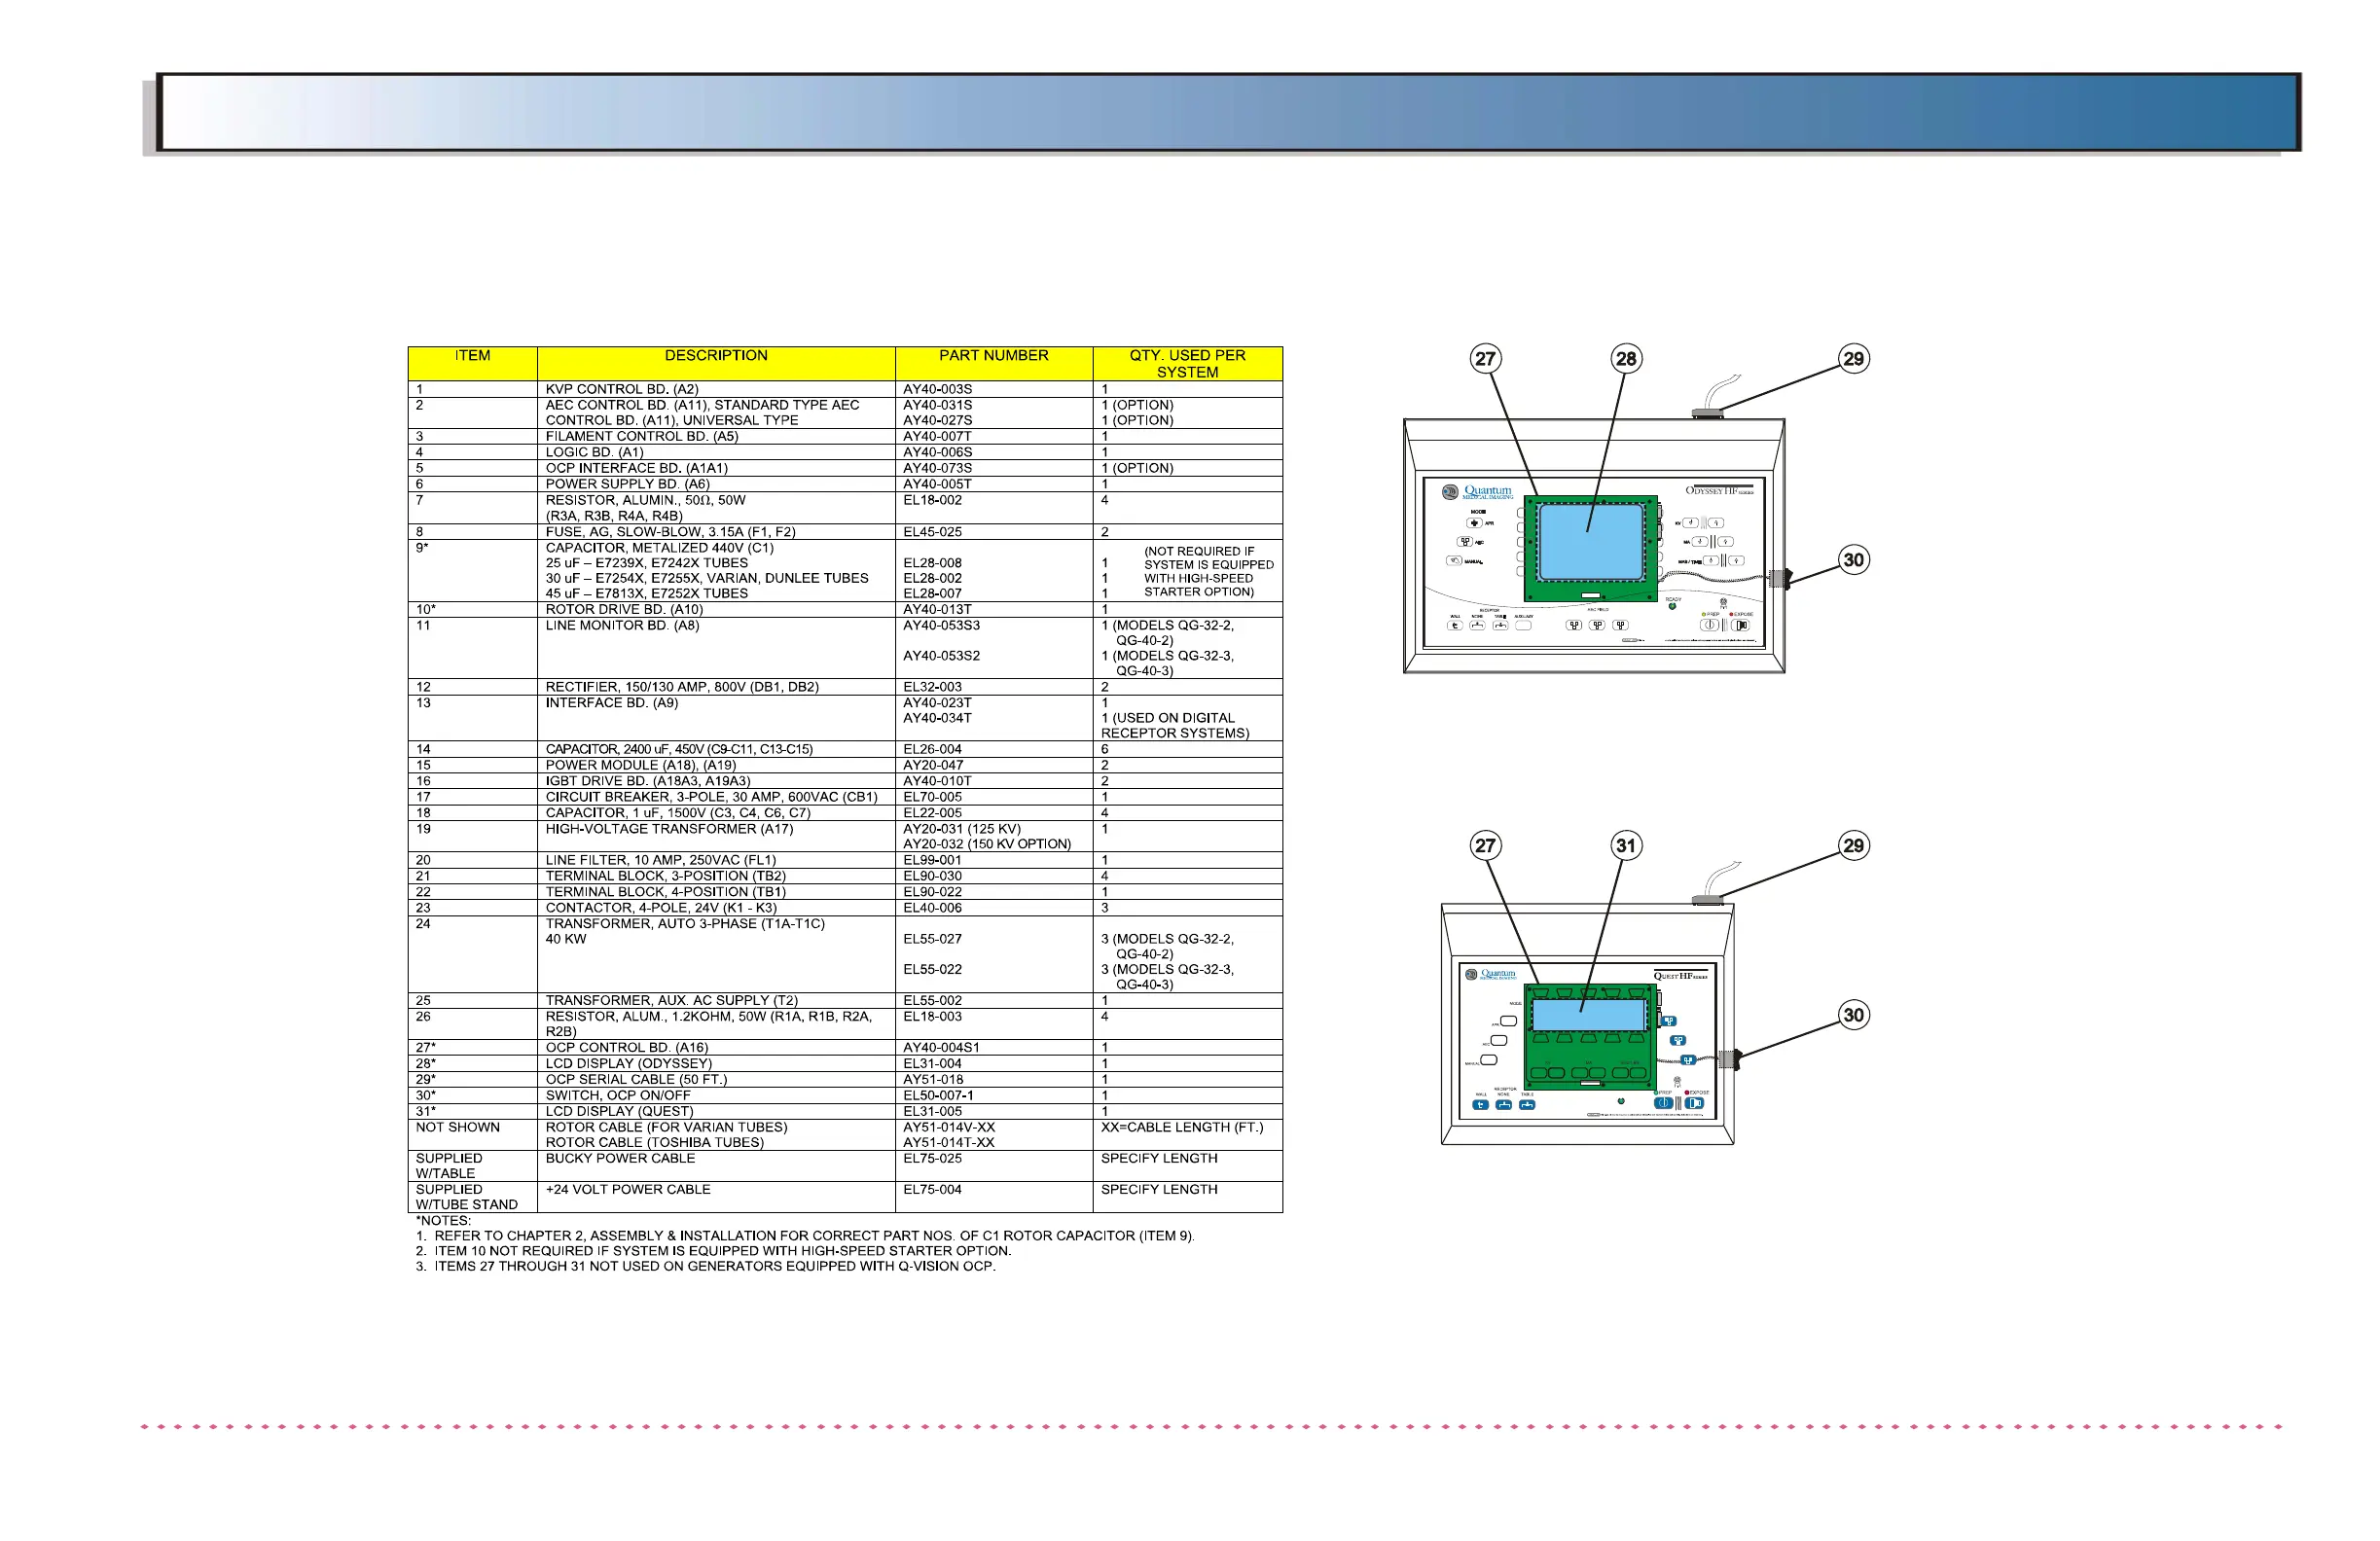The height and width of the screenshot is (1541, 2380).
Task: Click the Quest blue LCD display strip
Action: coord(1588,1015)
